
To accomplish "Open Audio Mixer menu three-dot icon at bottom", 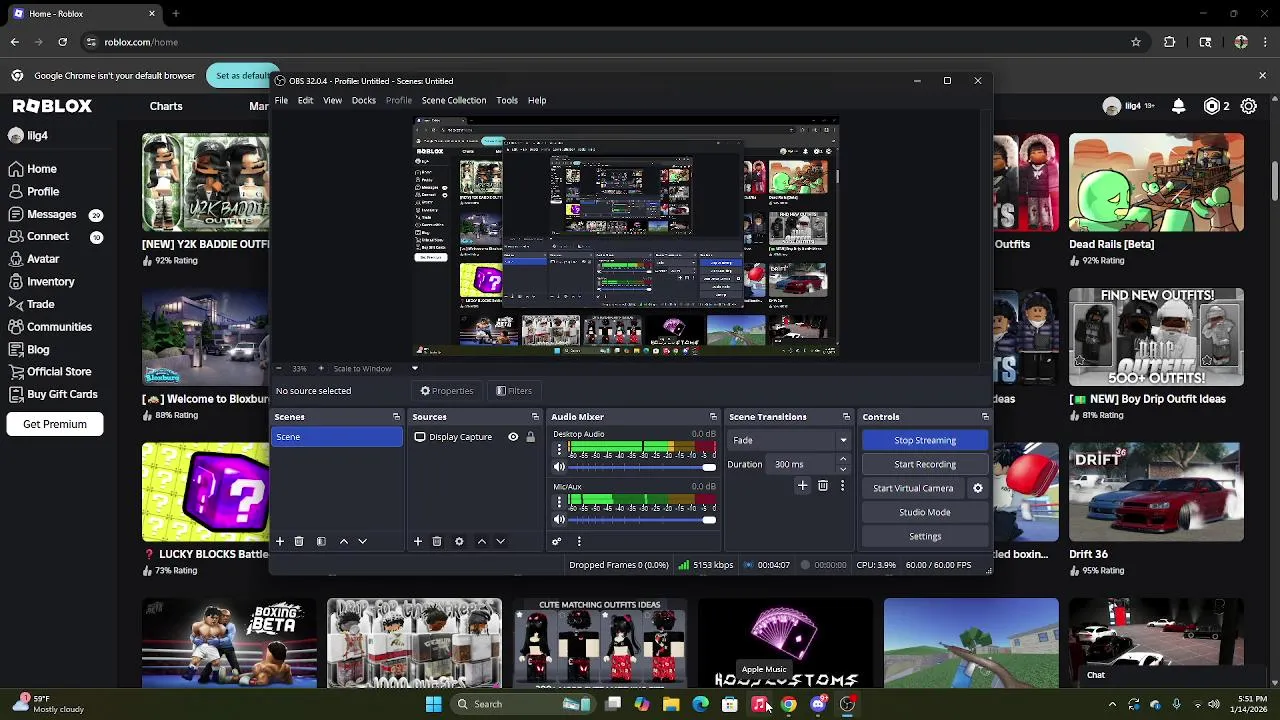I will pyautogui.click(x=579, y=541).
